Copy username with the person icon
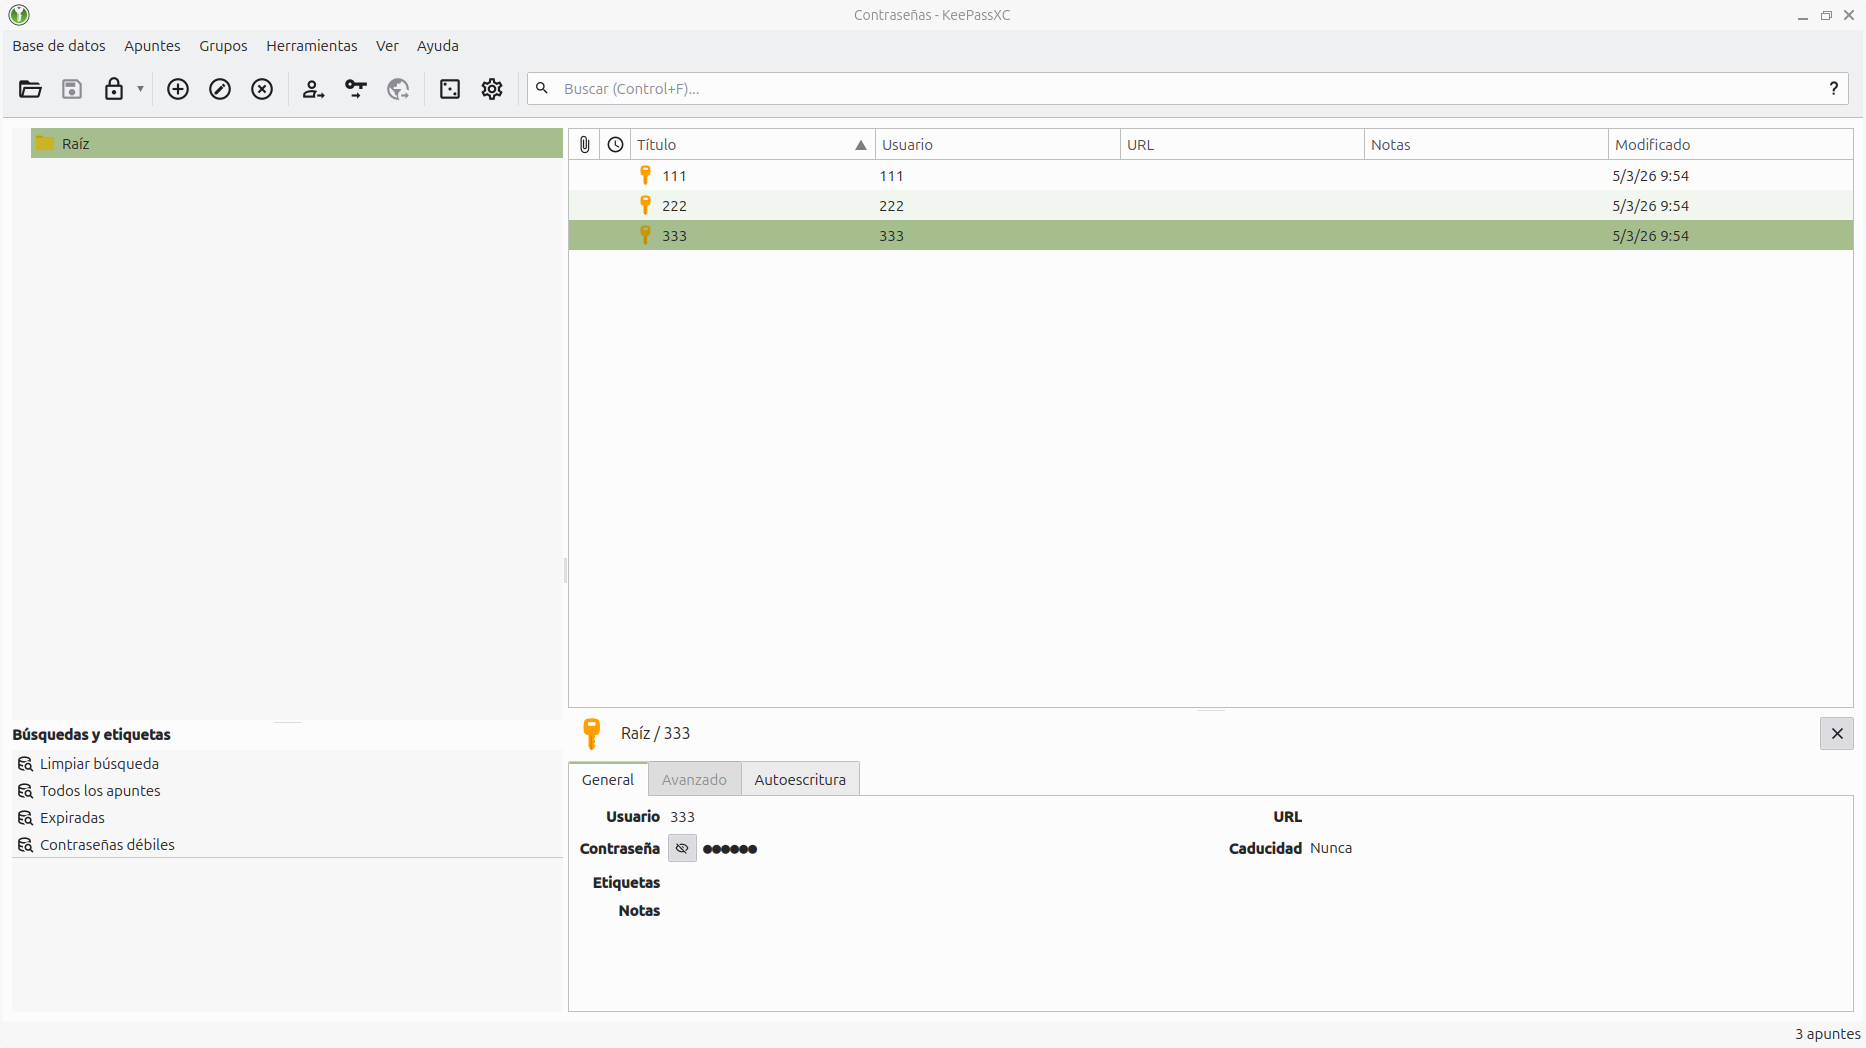The height and width of the screenshot is (1048, 1866). (313, 89)
